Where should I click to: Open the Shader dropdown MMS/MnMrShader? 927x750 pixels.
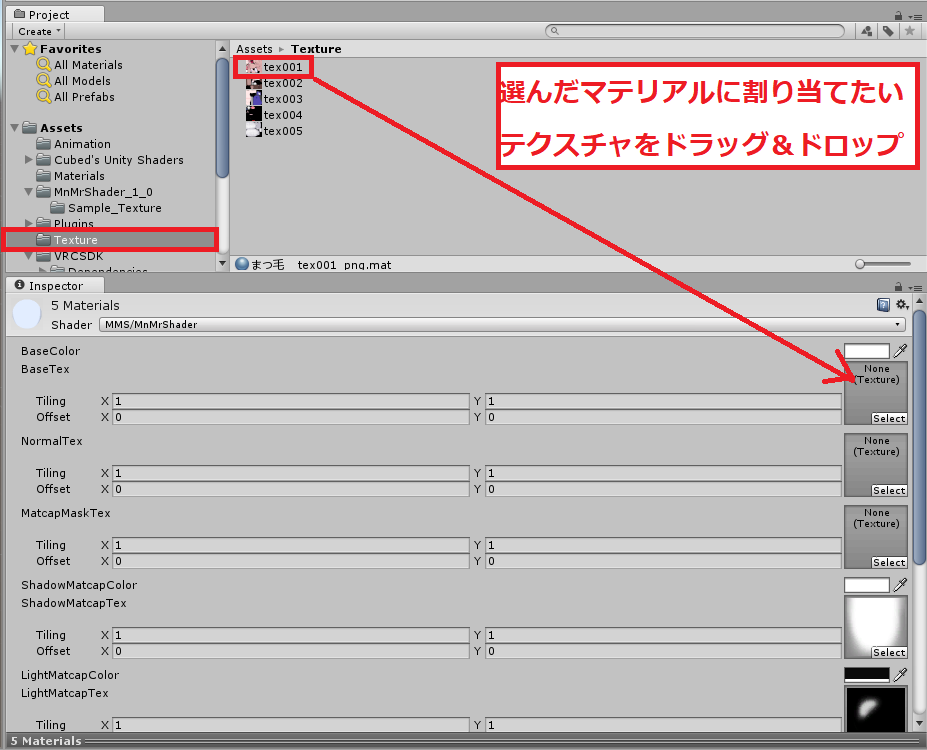click(502, 324)
